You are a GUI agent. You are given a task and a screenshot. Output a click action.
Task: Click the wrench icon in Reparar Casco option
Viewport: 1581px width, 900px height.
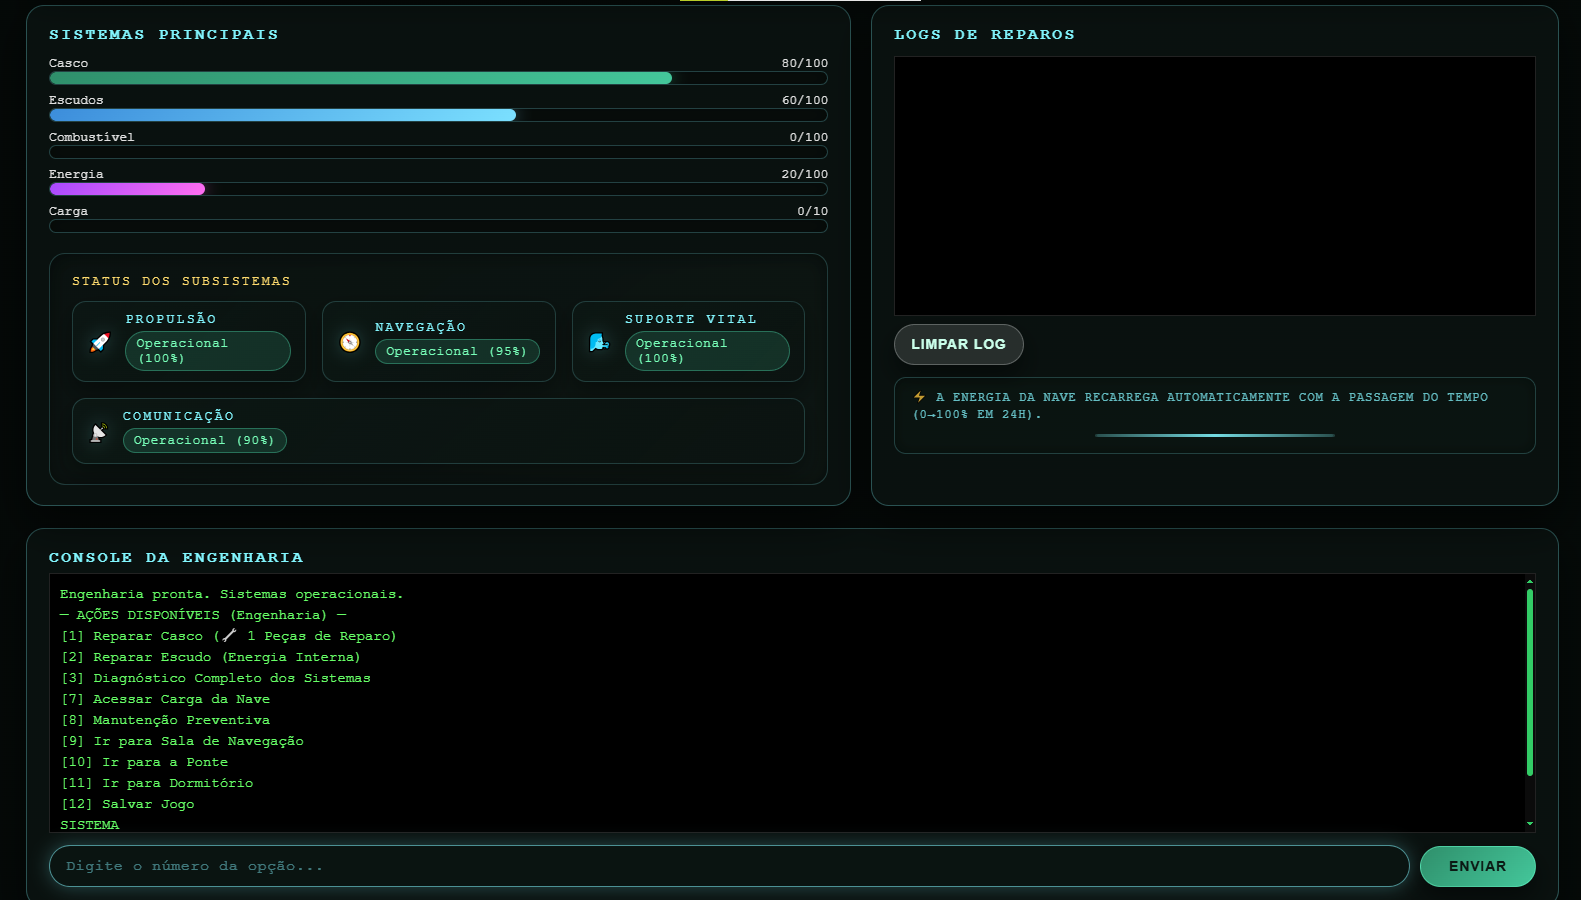click(230, 636)
